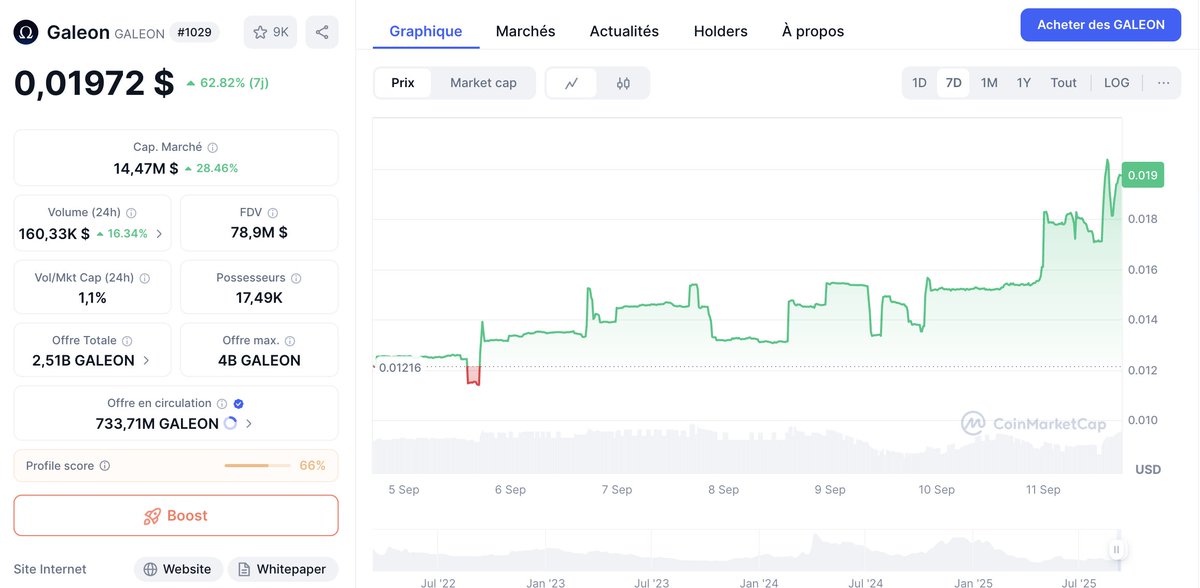
Task: Click the 17,49K holders value
Action: [x=259, y=297]
